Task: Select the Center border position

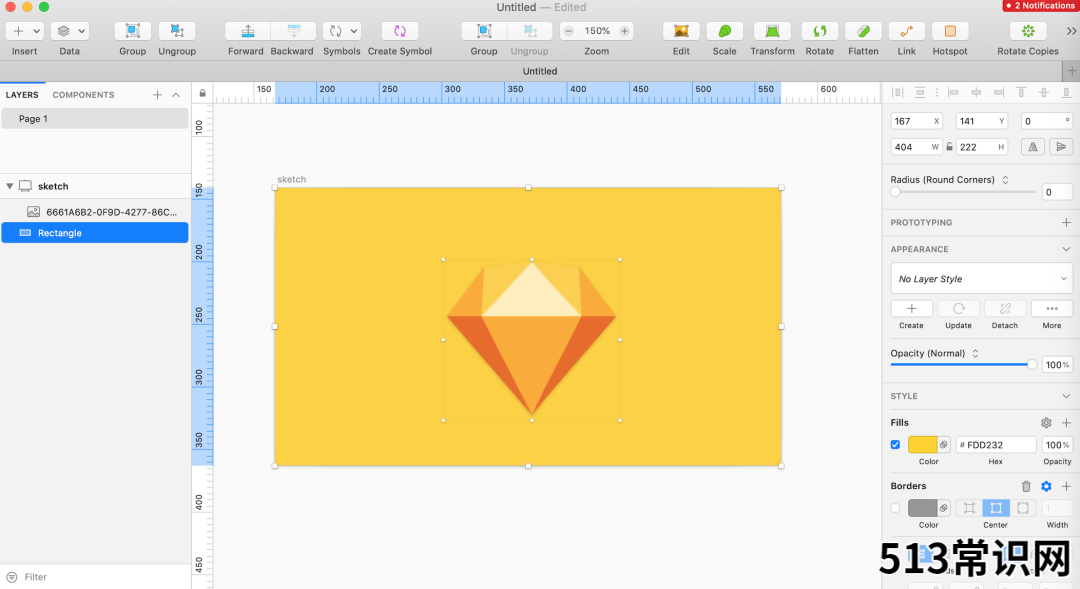Action: (x=996, y=508)
